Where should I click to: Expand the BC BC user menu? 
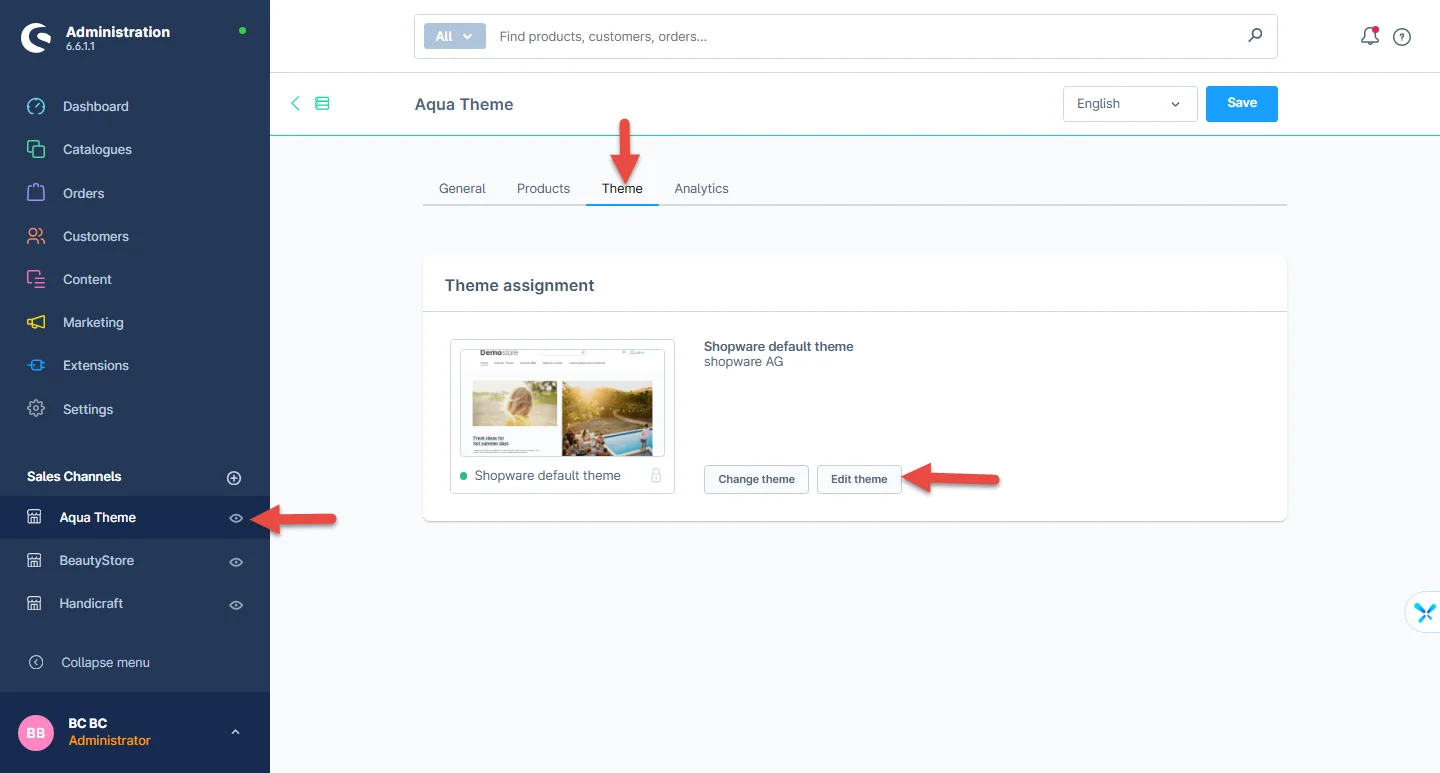[235, 732]
